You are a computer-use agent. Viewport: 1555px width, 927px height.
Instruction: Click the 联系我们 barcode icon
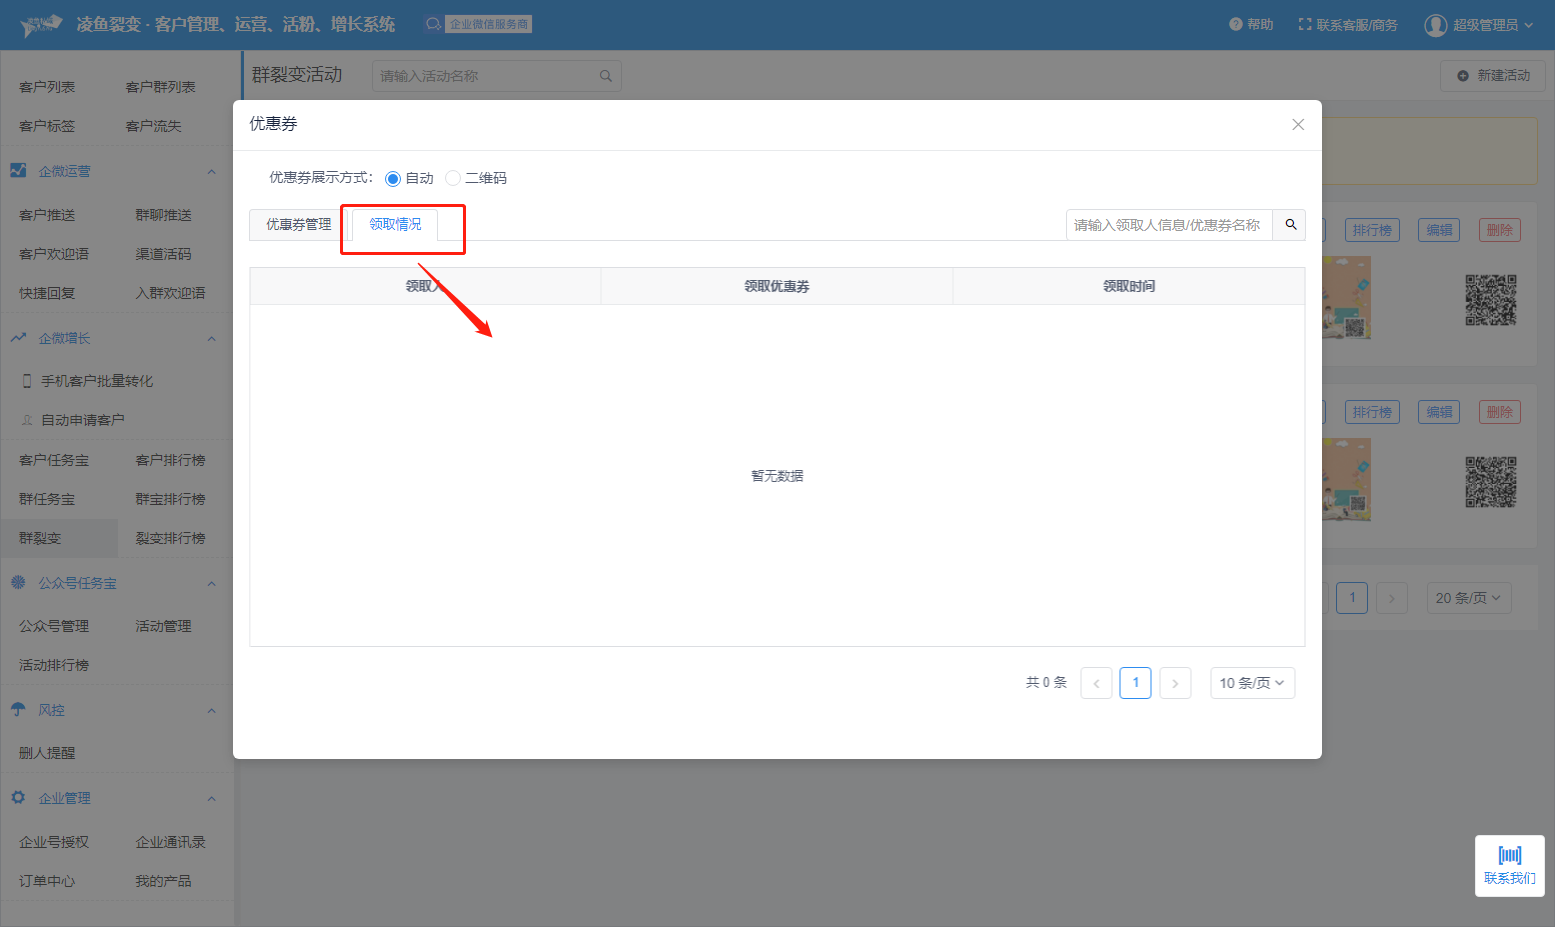1509,856
